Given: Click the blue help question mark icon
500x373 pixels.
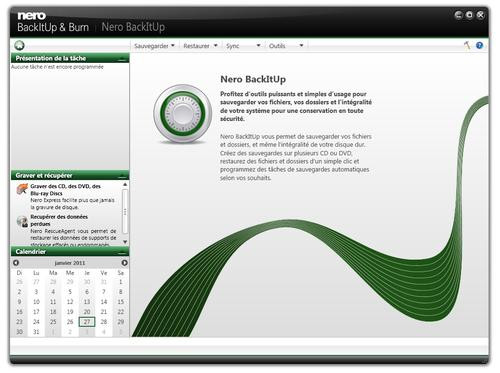Looking at the screenshot, I should (479, 45).
